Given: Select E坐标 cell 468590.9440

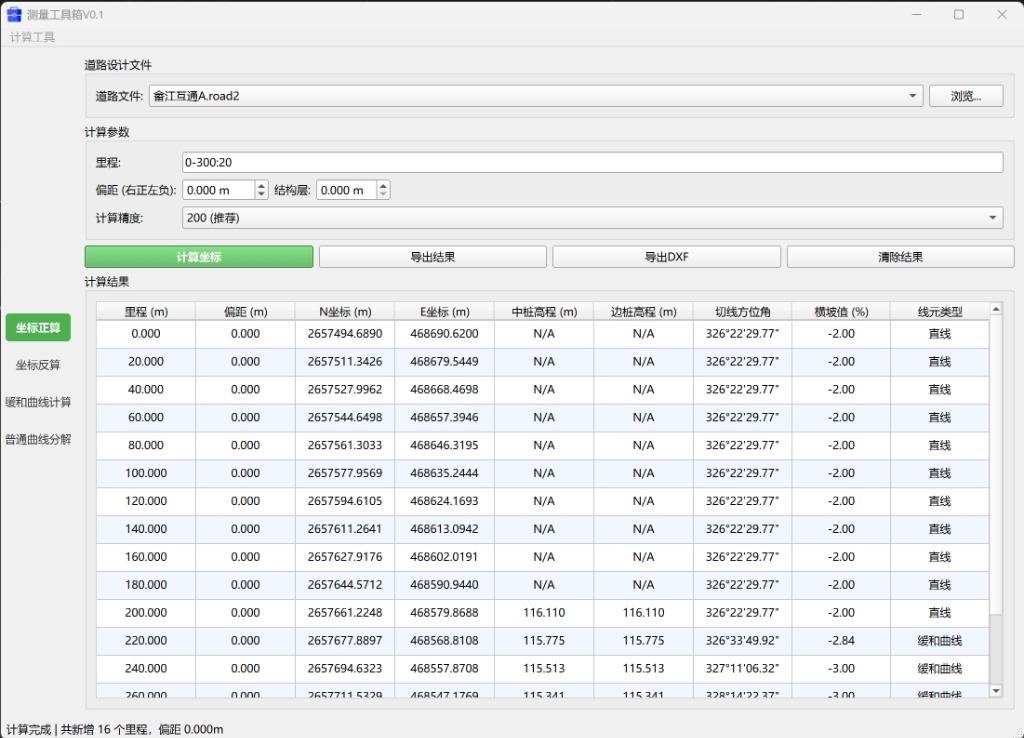Looking at the screenshot, I should pos(444,585).
